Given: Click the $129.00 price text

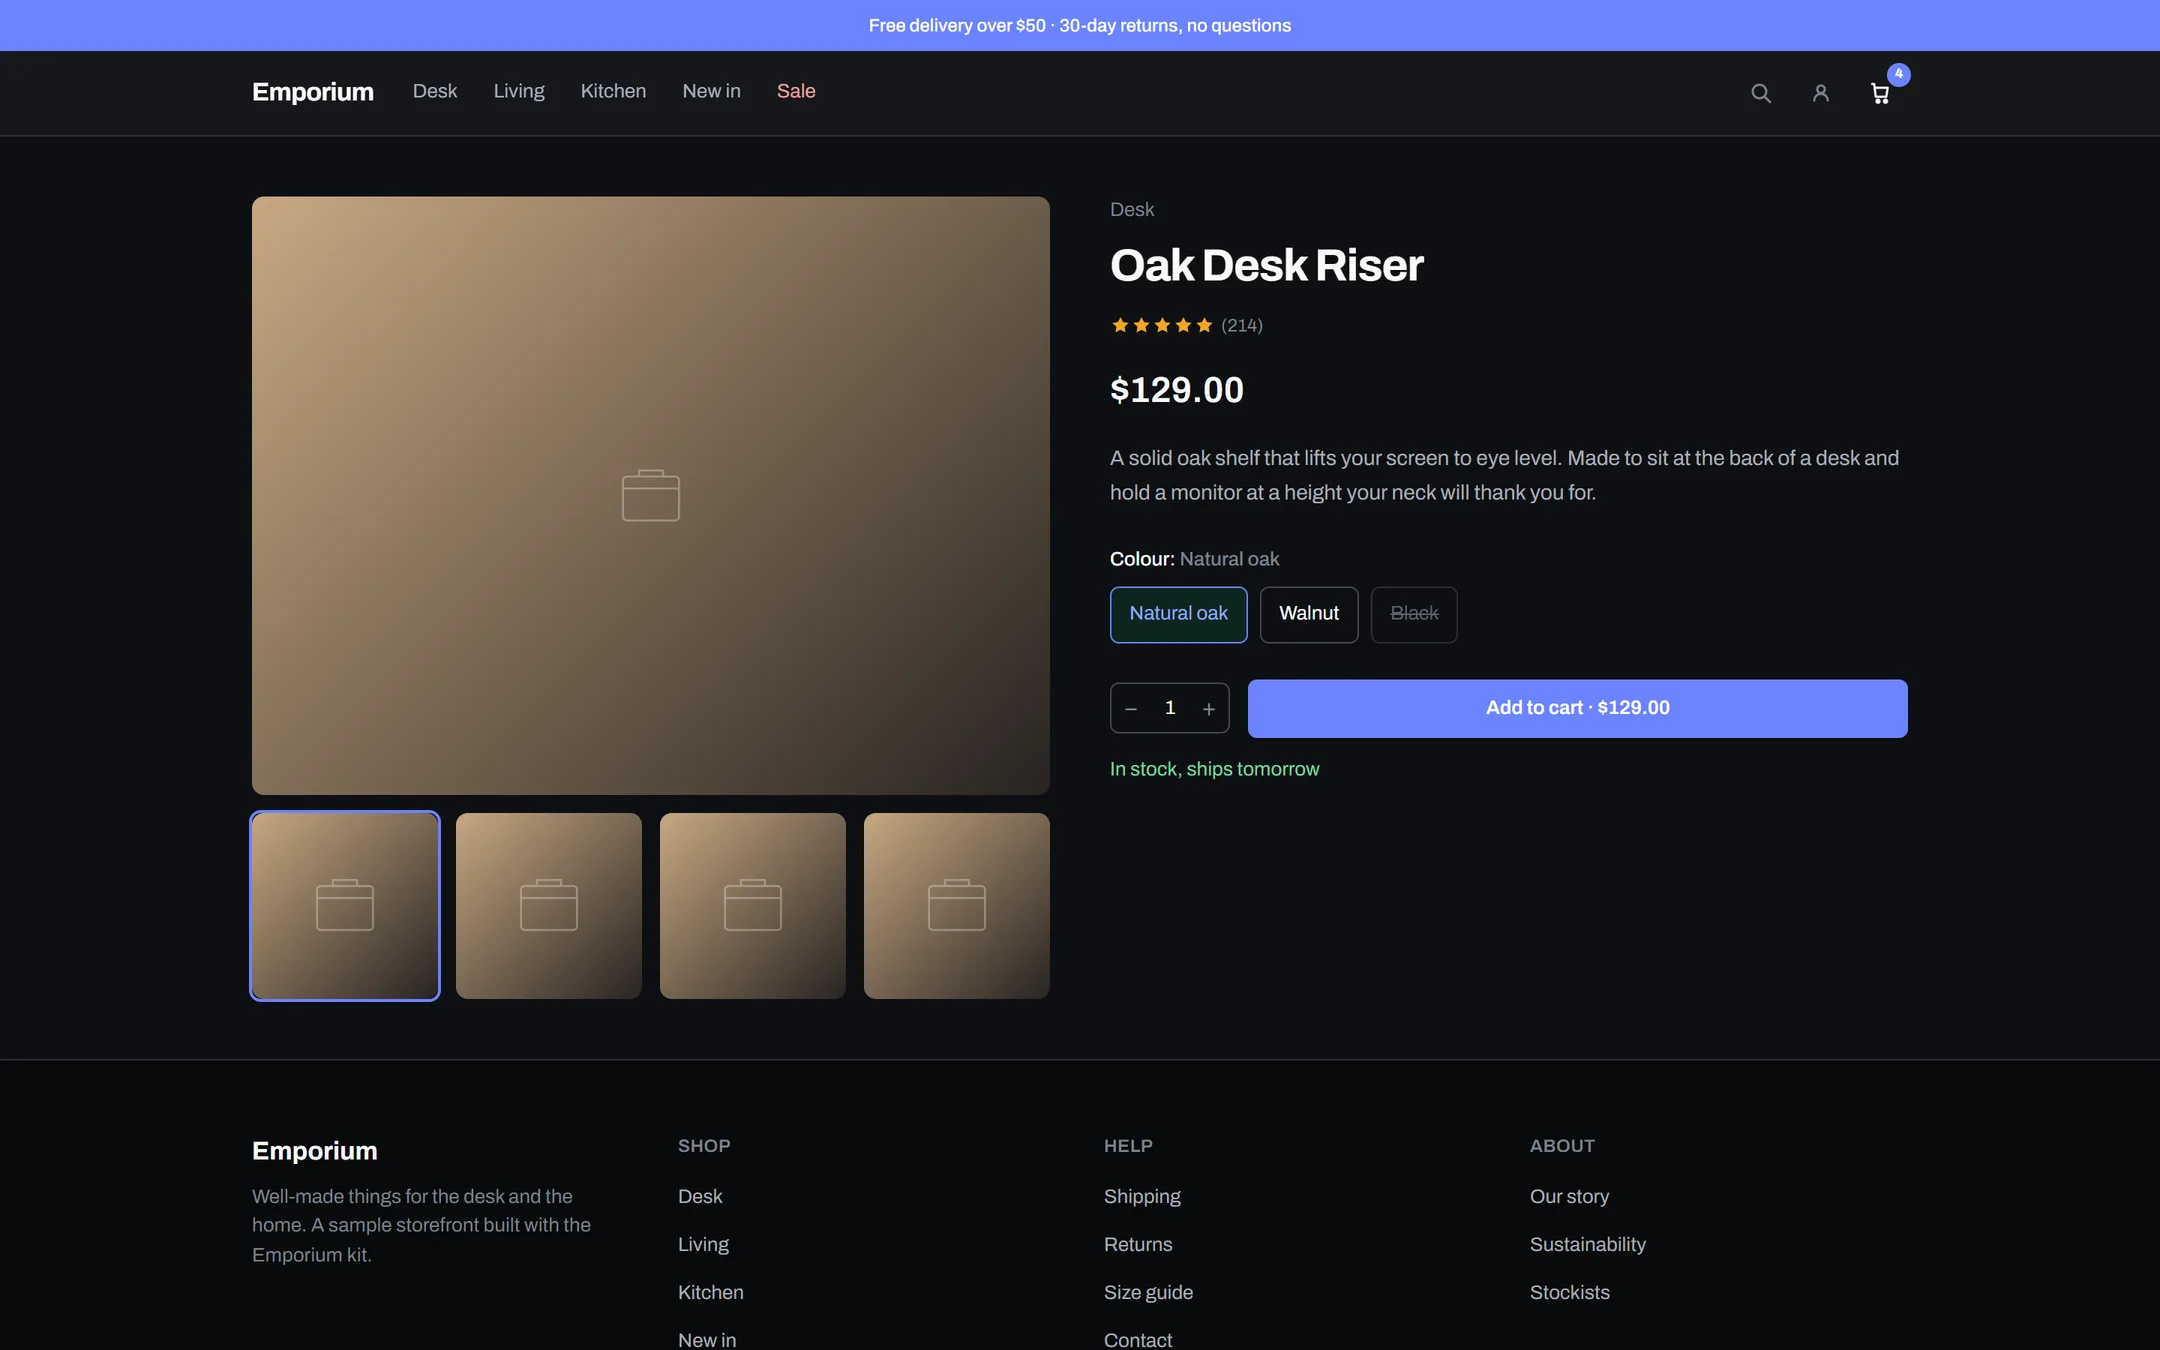Looking at the screenshot, I should 1177,390.
